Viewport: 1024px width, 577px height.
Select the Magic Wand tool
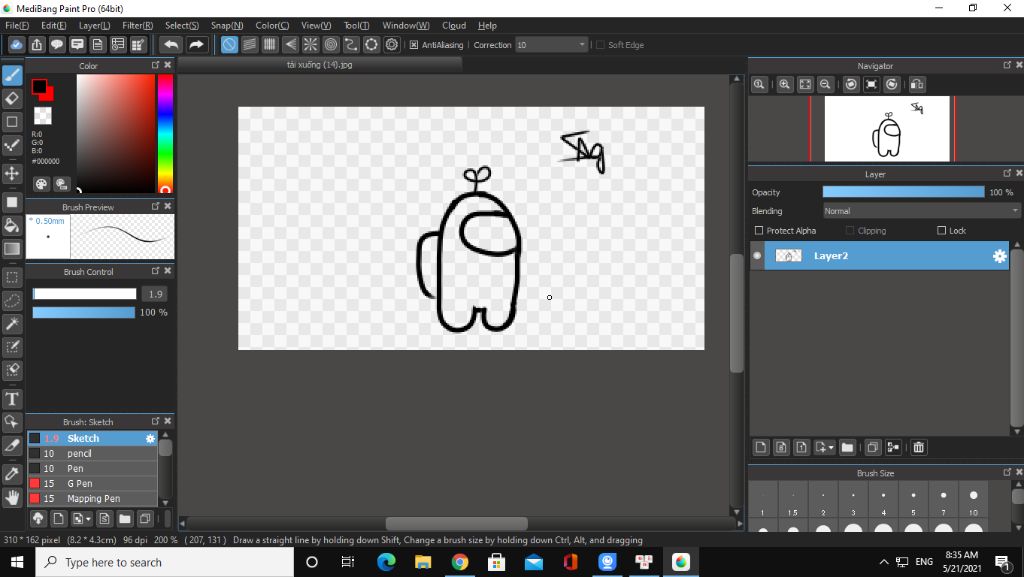pyautogui.click(x=12, y=324)
